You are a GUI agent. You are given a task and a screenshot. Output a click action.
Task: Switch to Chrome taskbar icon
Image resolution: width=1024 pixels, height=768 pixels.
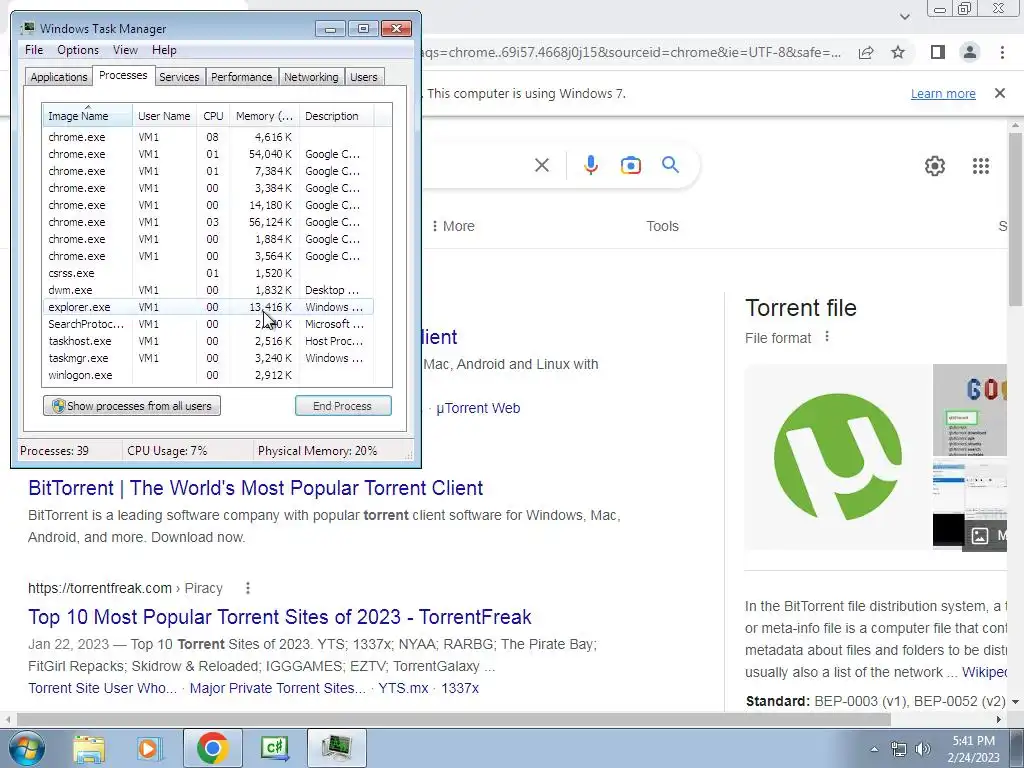tap(212, 748)
